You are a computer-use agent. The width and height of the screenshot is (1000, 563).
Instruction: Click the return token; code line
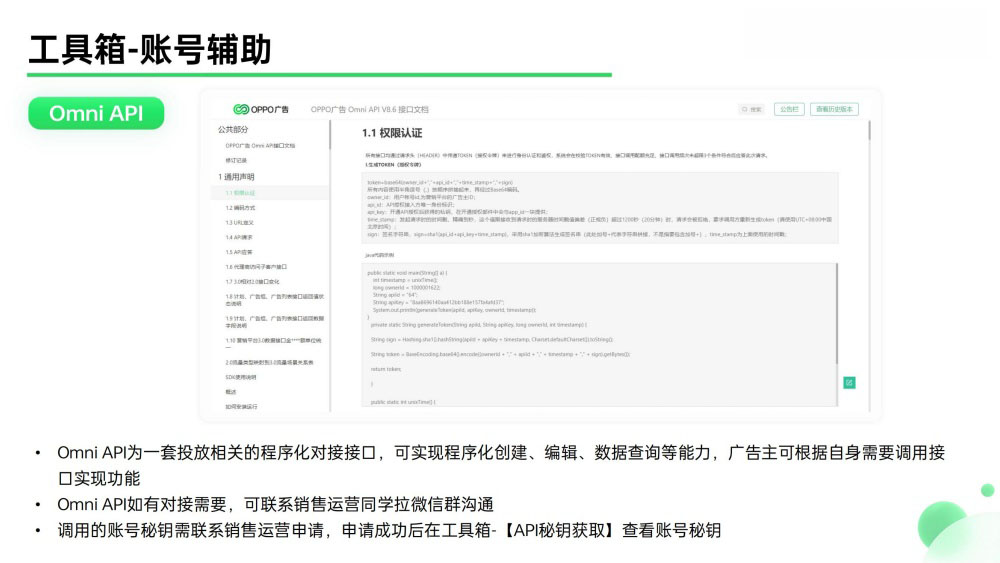pos(386,369)
